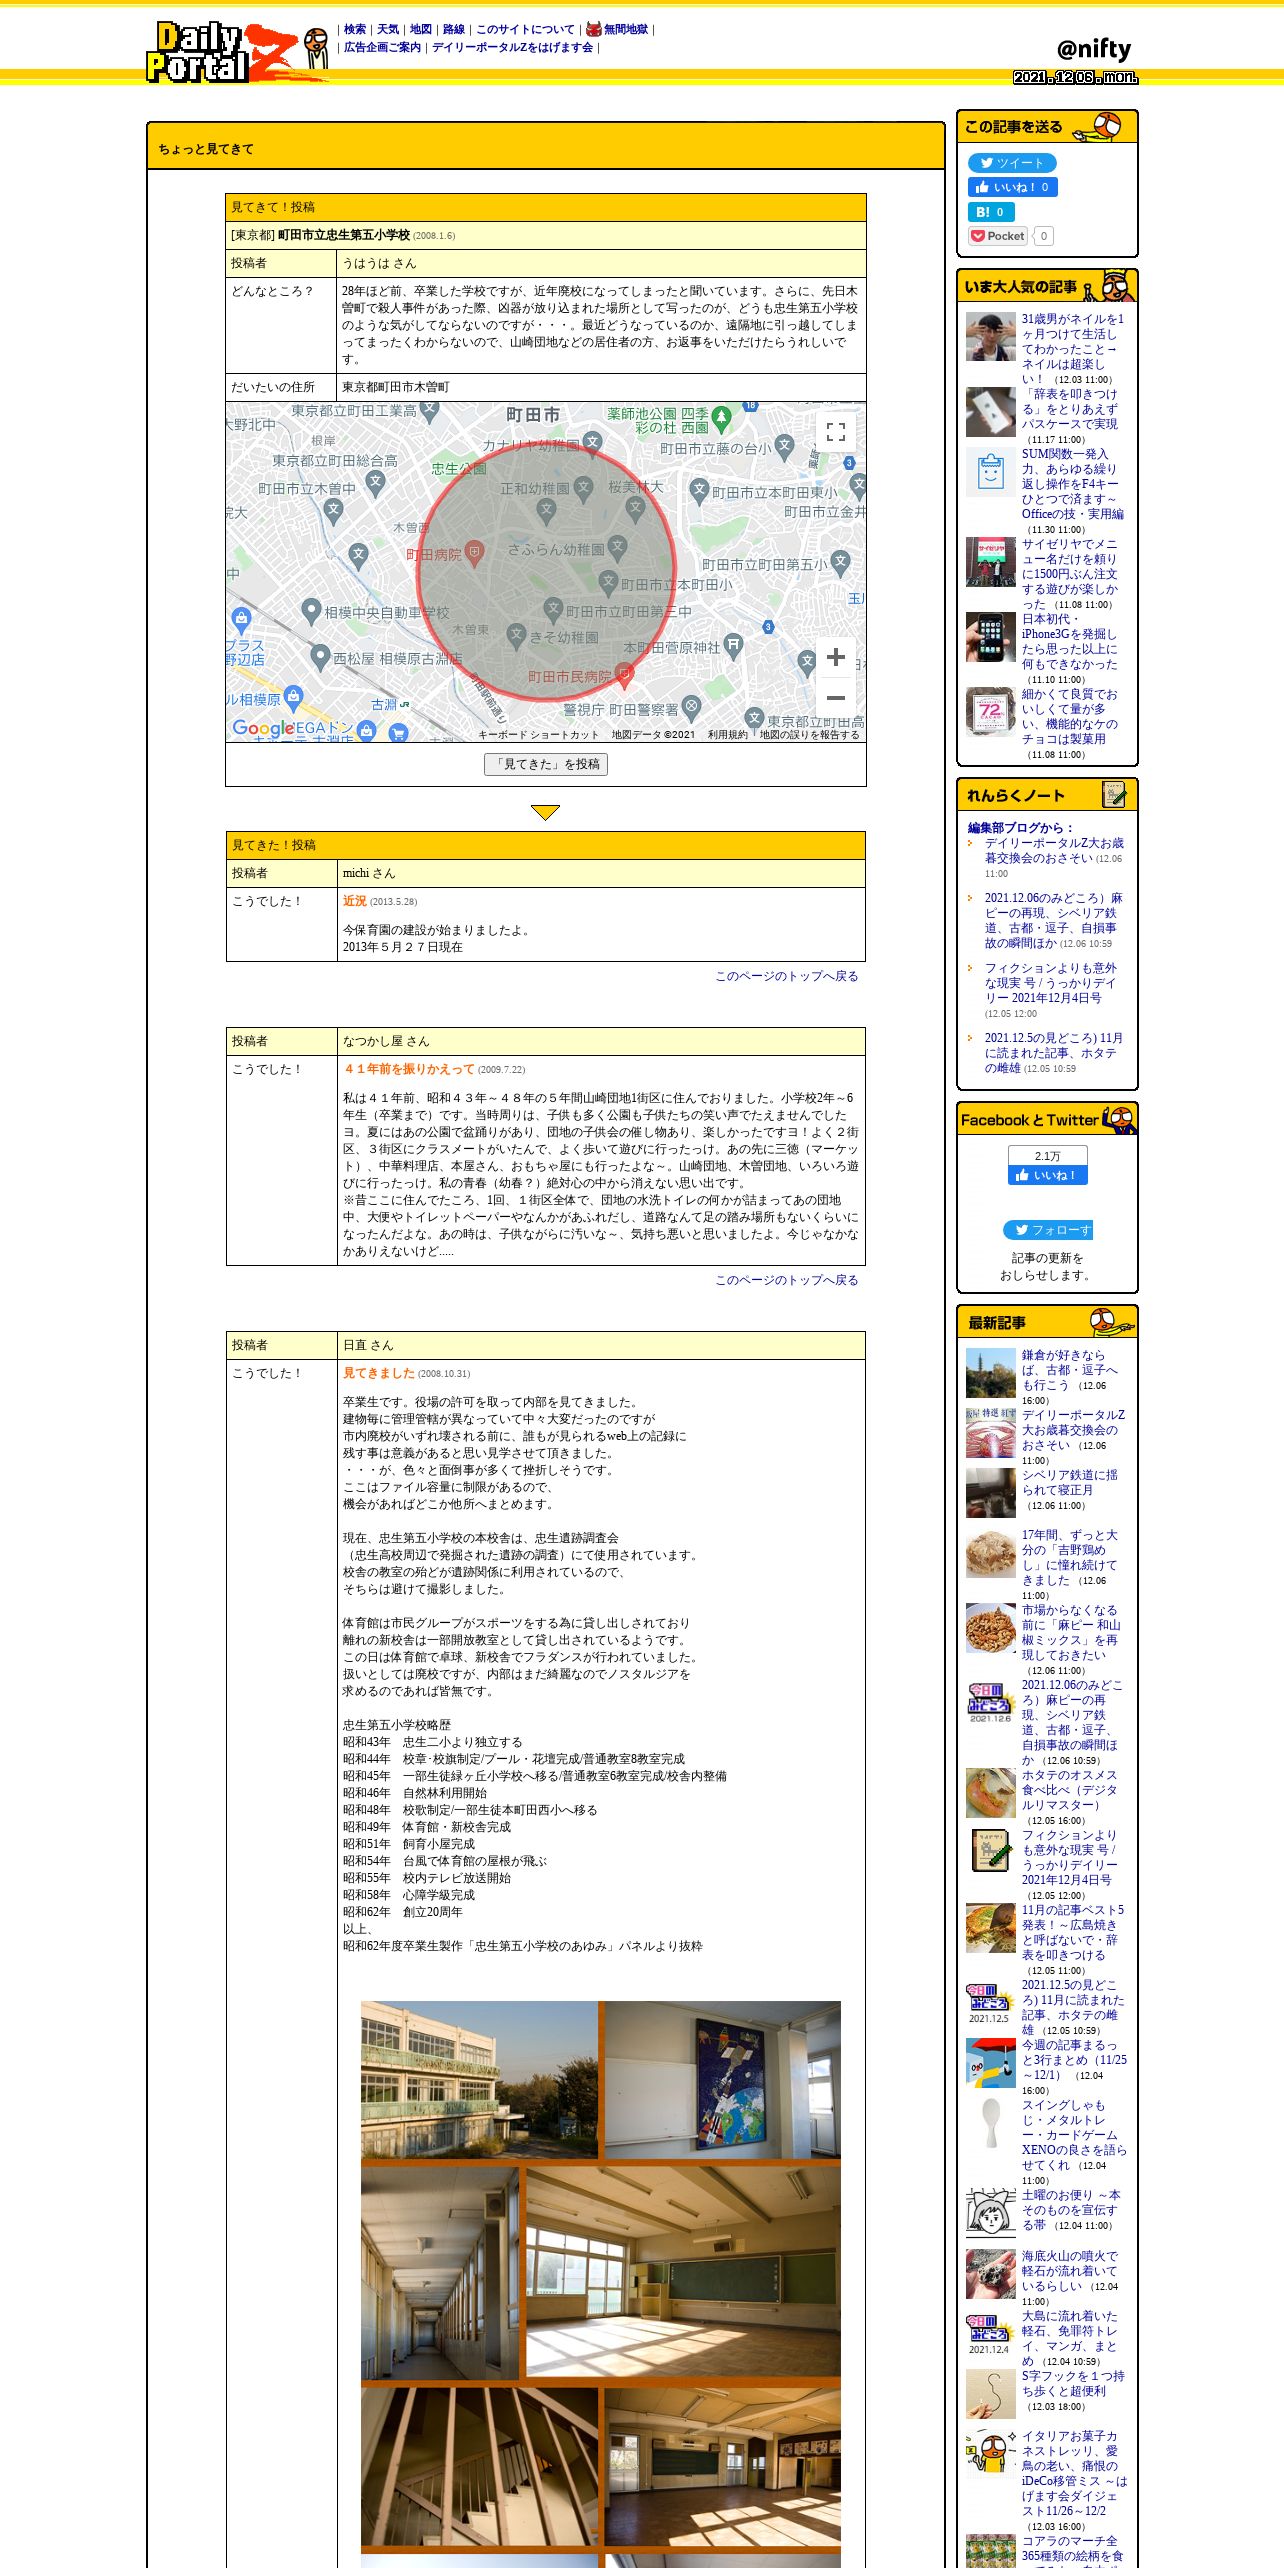This screenshot has height=2568, width=1284.
Task: Open デイリーポータルZをはげます会 link
Action: pyautogui.click(x=512, y=47)
